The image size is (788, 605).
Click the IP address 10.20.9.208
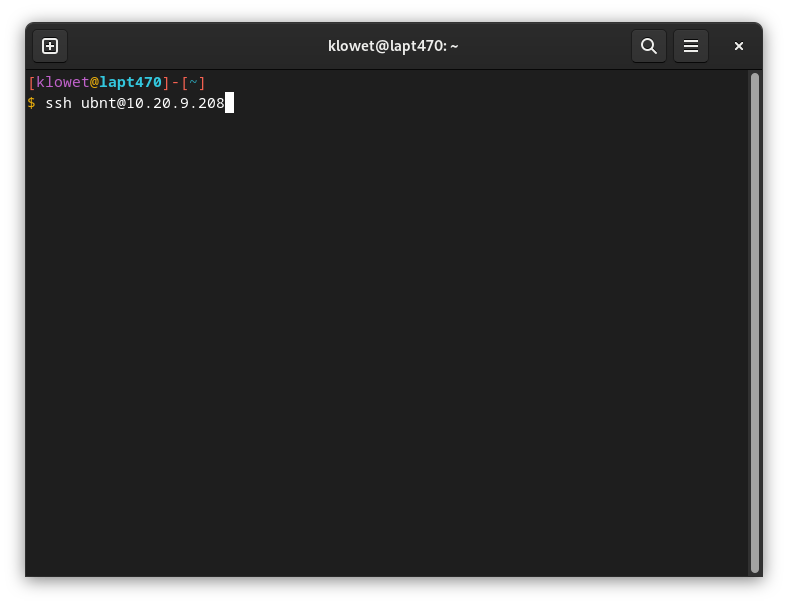tap(175, 103)
